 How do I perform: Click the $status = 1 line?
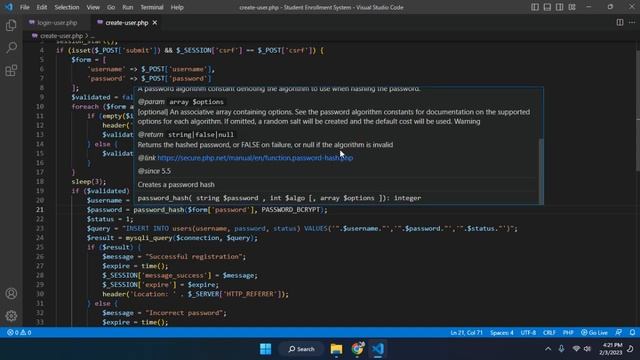110,219
